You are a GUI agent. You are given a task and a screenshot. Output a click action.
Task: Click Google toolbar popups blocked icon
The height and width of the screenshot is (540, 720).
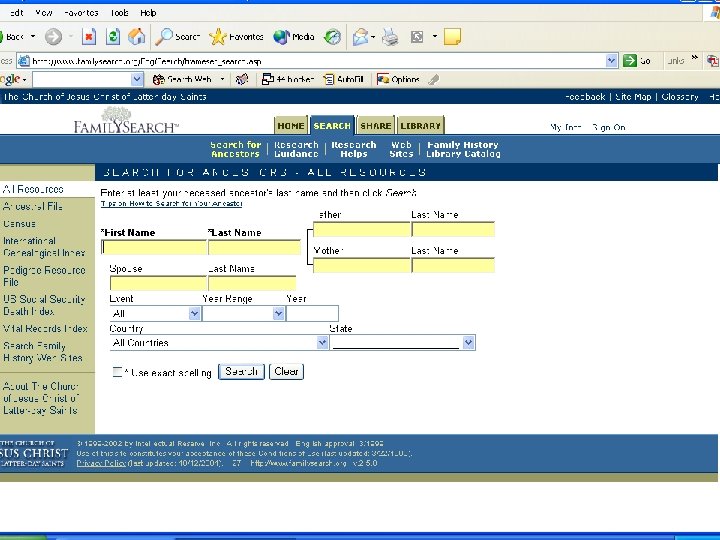point(288,79)
